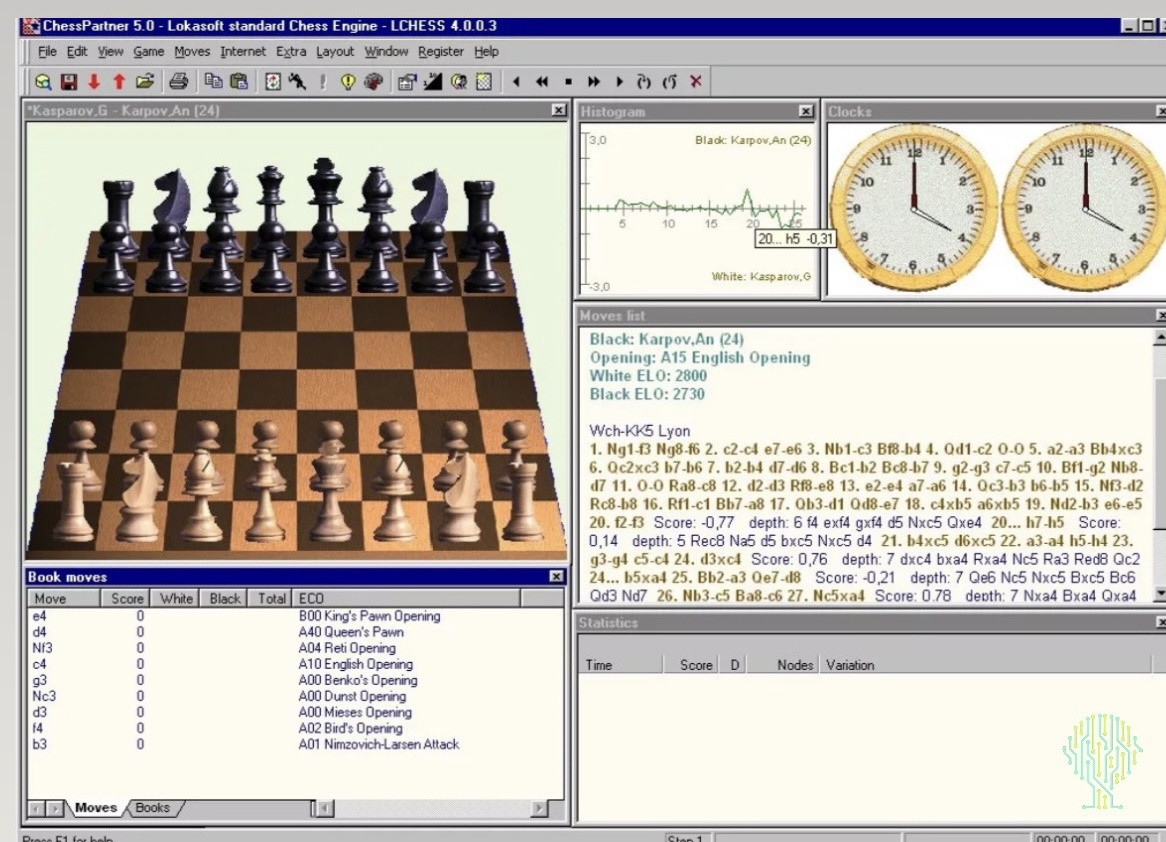The width and height of the screenshot is (1166, 842).
Task: Close the Book moves panel
Action: click(x=556, y=576)
